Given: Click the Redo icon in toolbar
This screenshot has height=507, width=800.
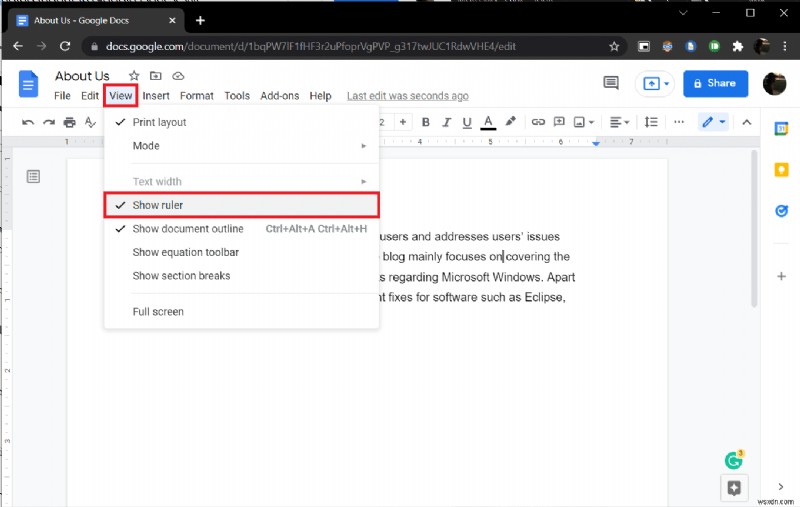Looking at the screenshot, I should click(49, 122).
